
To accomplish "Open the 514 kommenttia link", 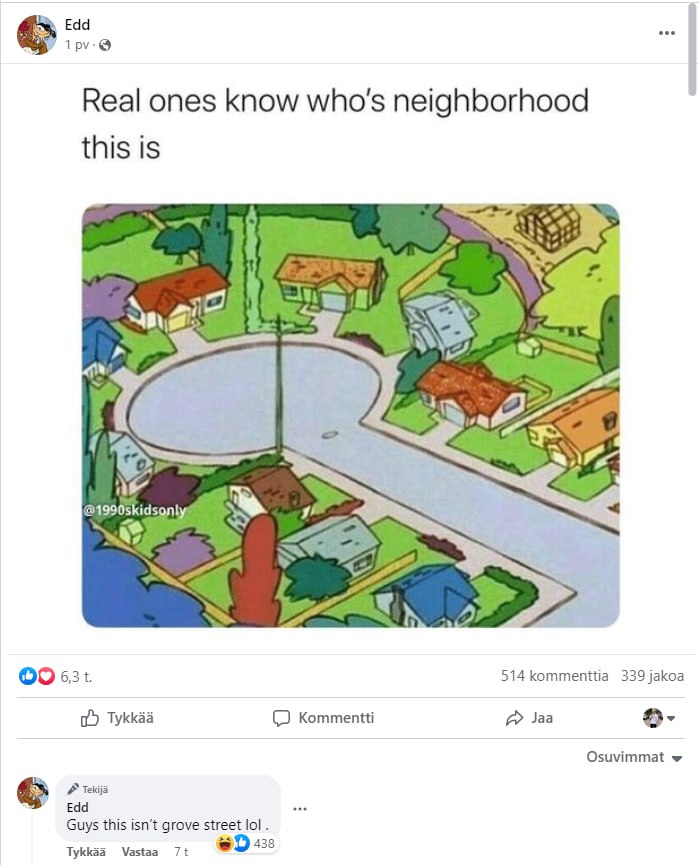I will [x=554, y=676].
